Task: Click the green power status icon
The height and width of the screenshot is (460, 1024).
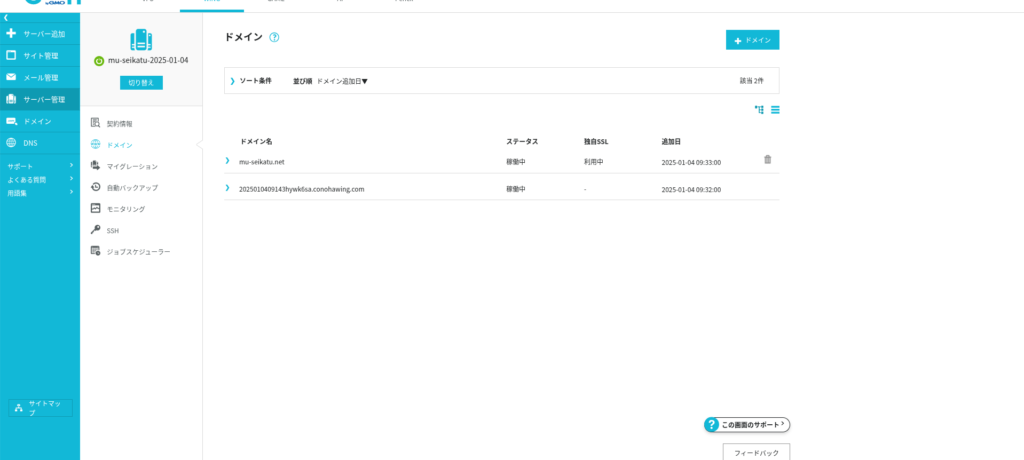Action: click(x=99, y=61)
